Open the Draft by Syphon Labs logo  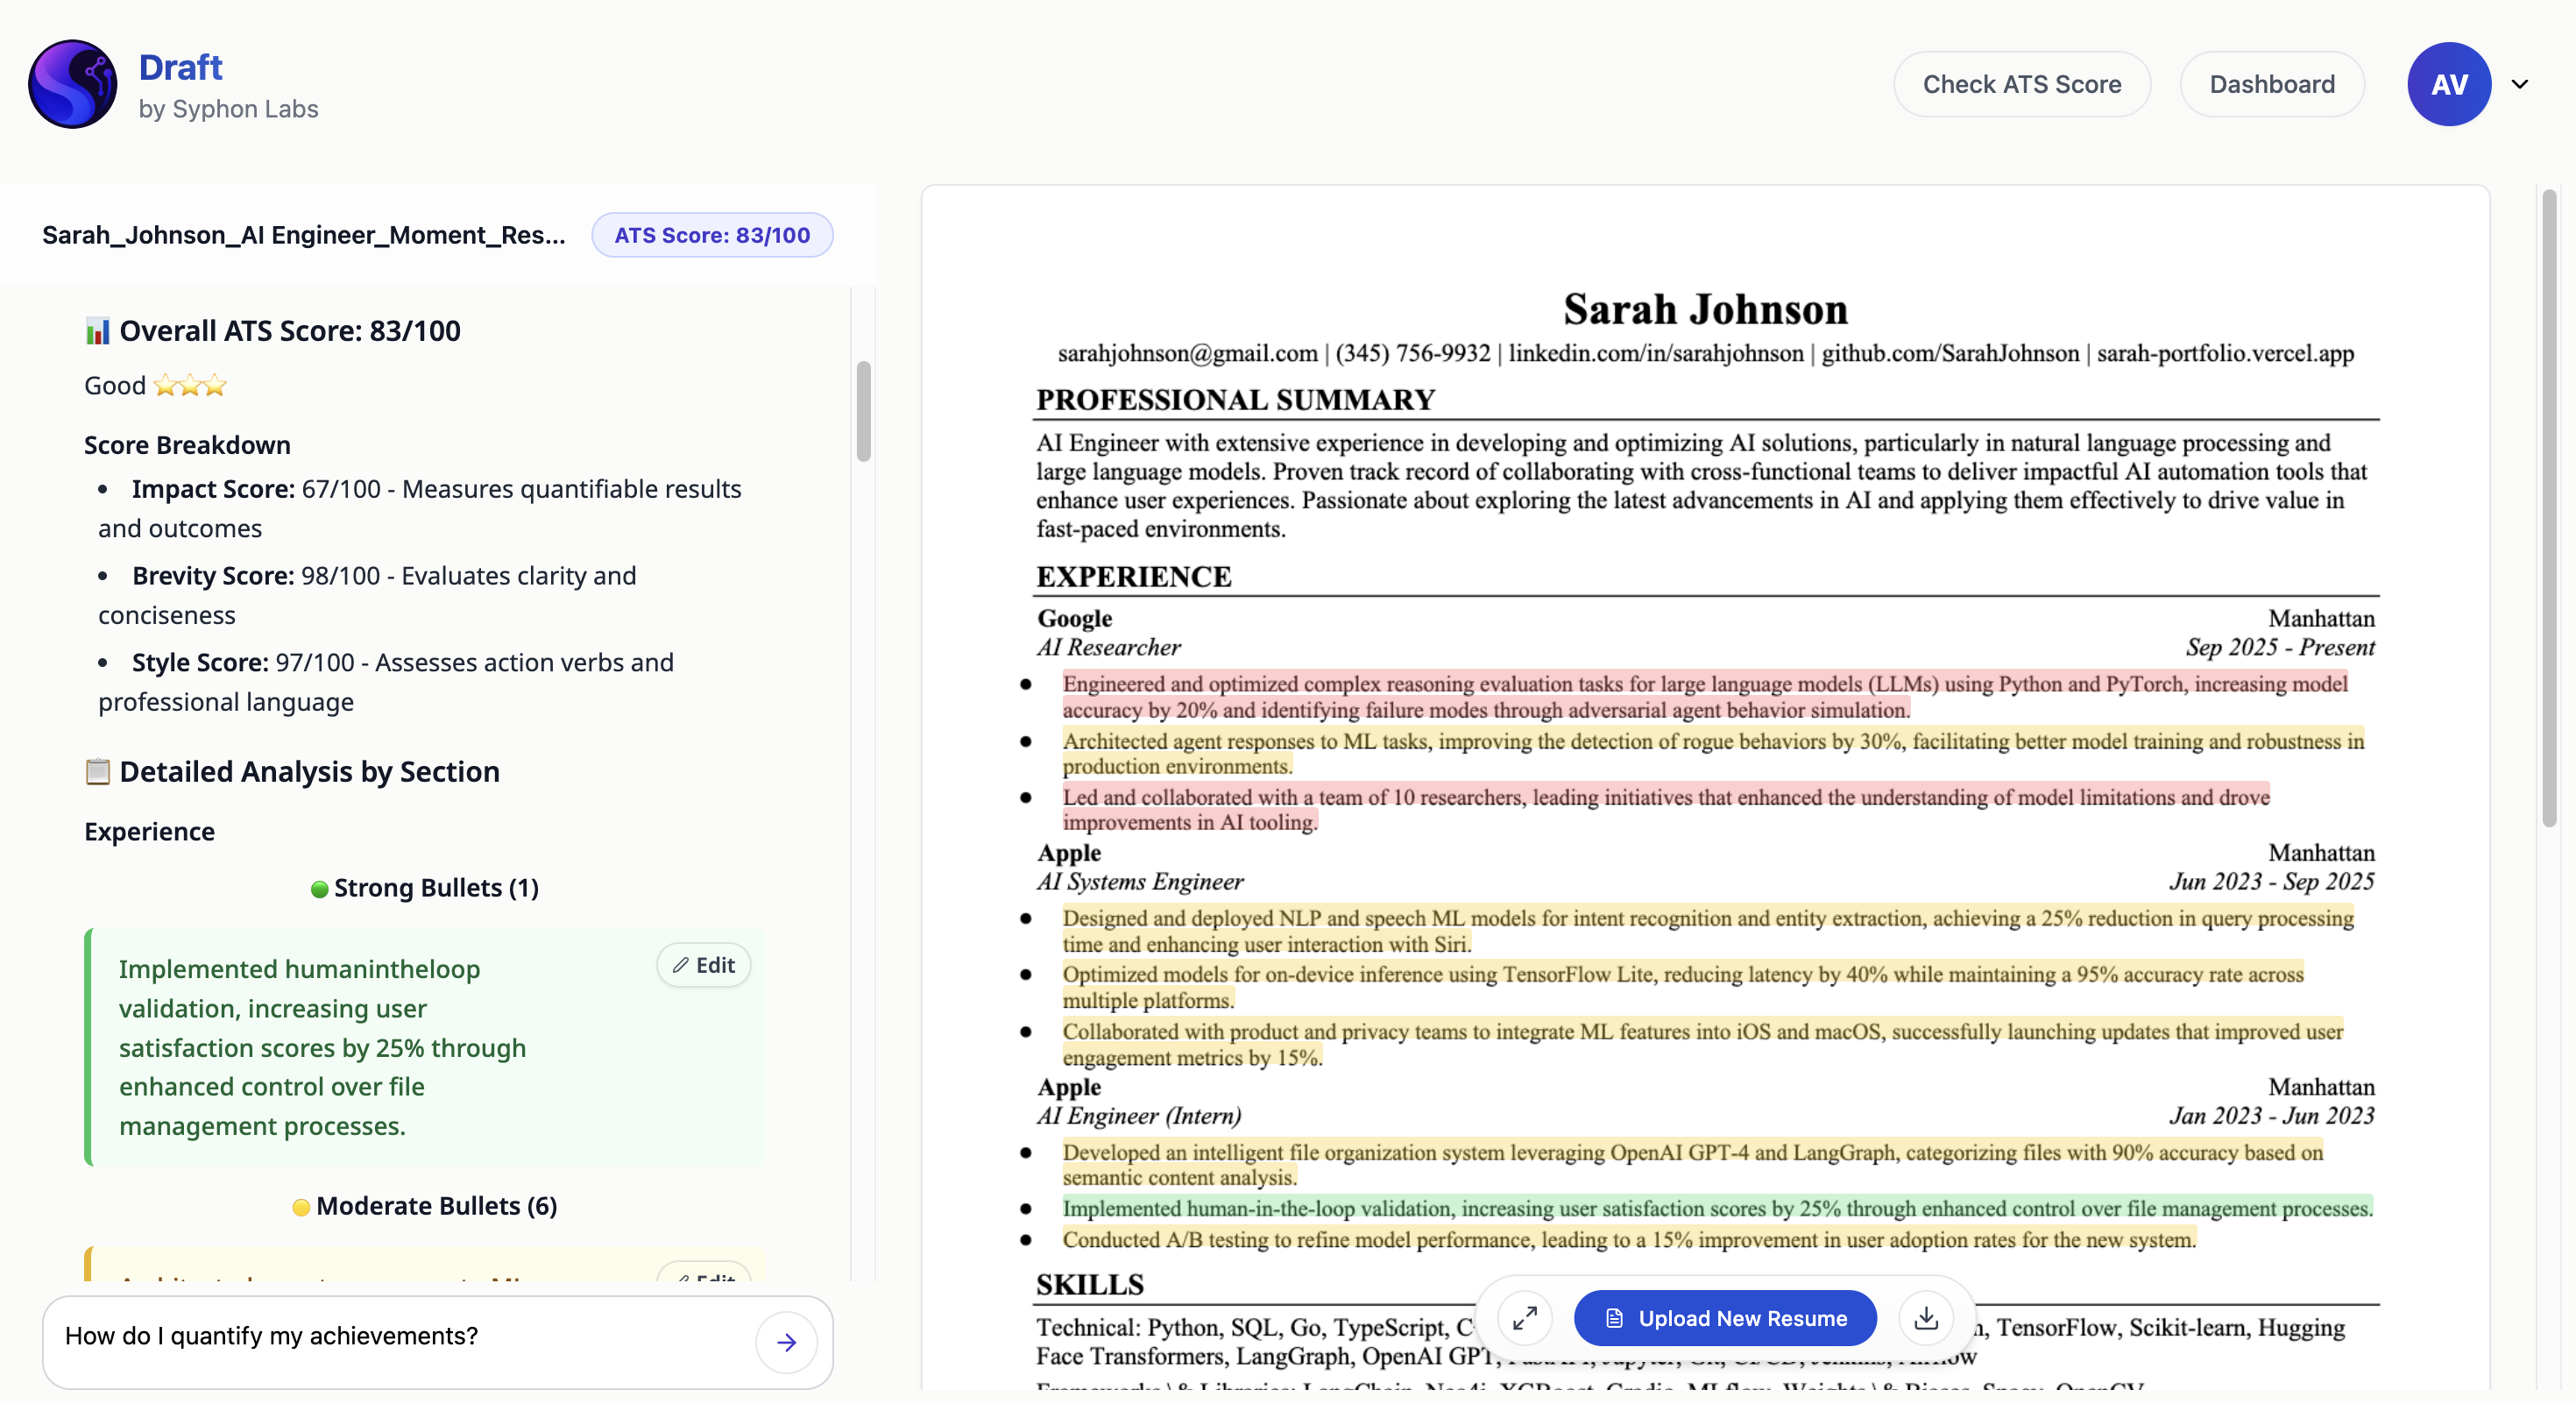click(x=71, y=84)
